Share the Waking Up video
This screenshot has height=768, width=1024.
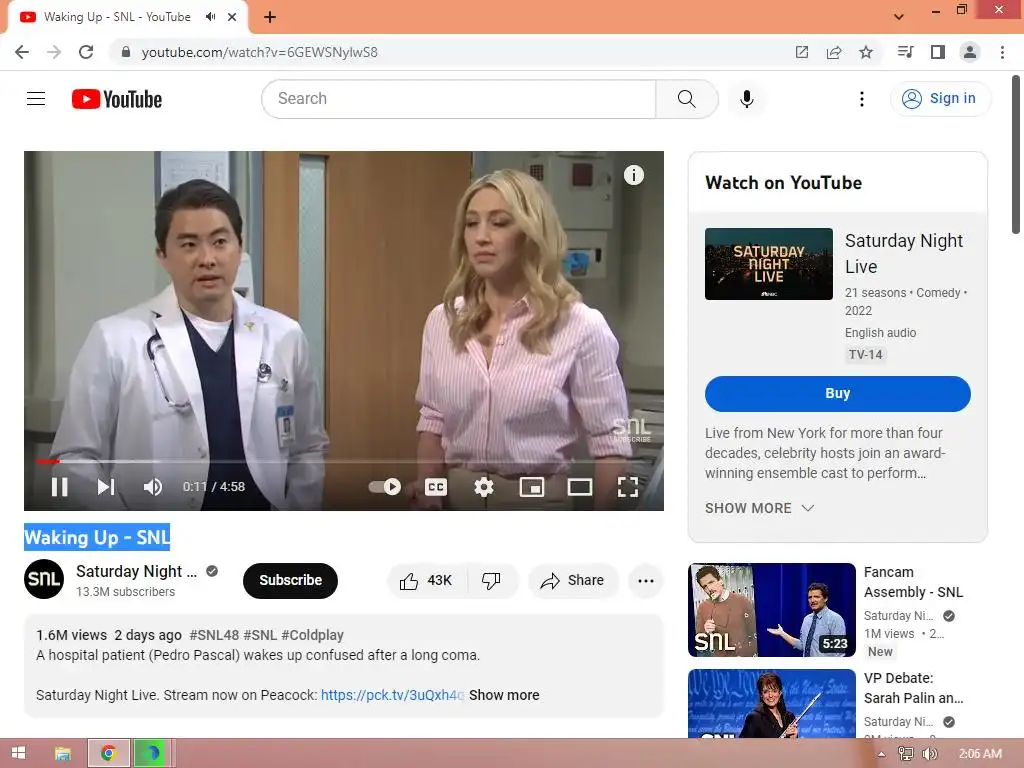573,581
